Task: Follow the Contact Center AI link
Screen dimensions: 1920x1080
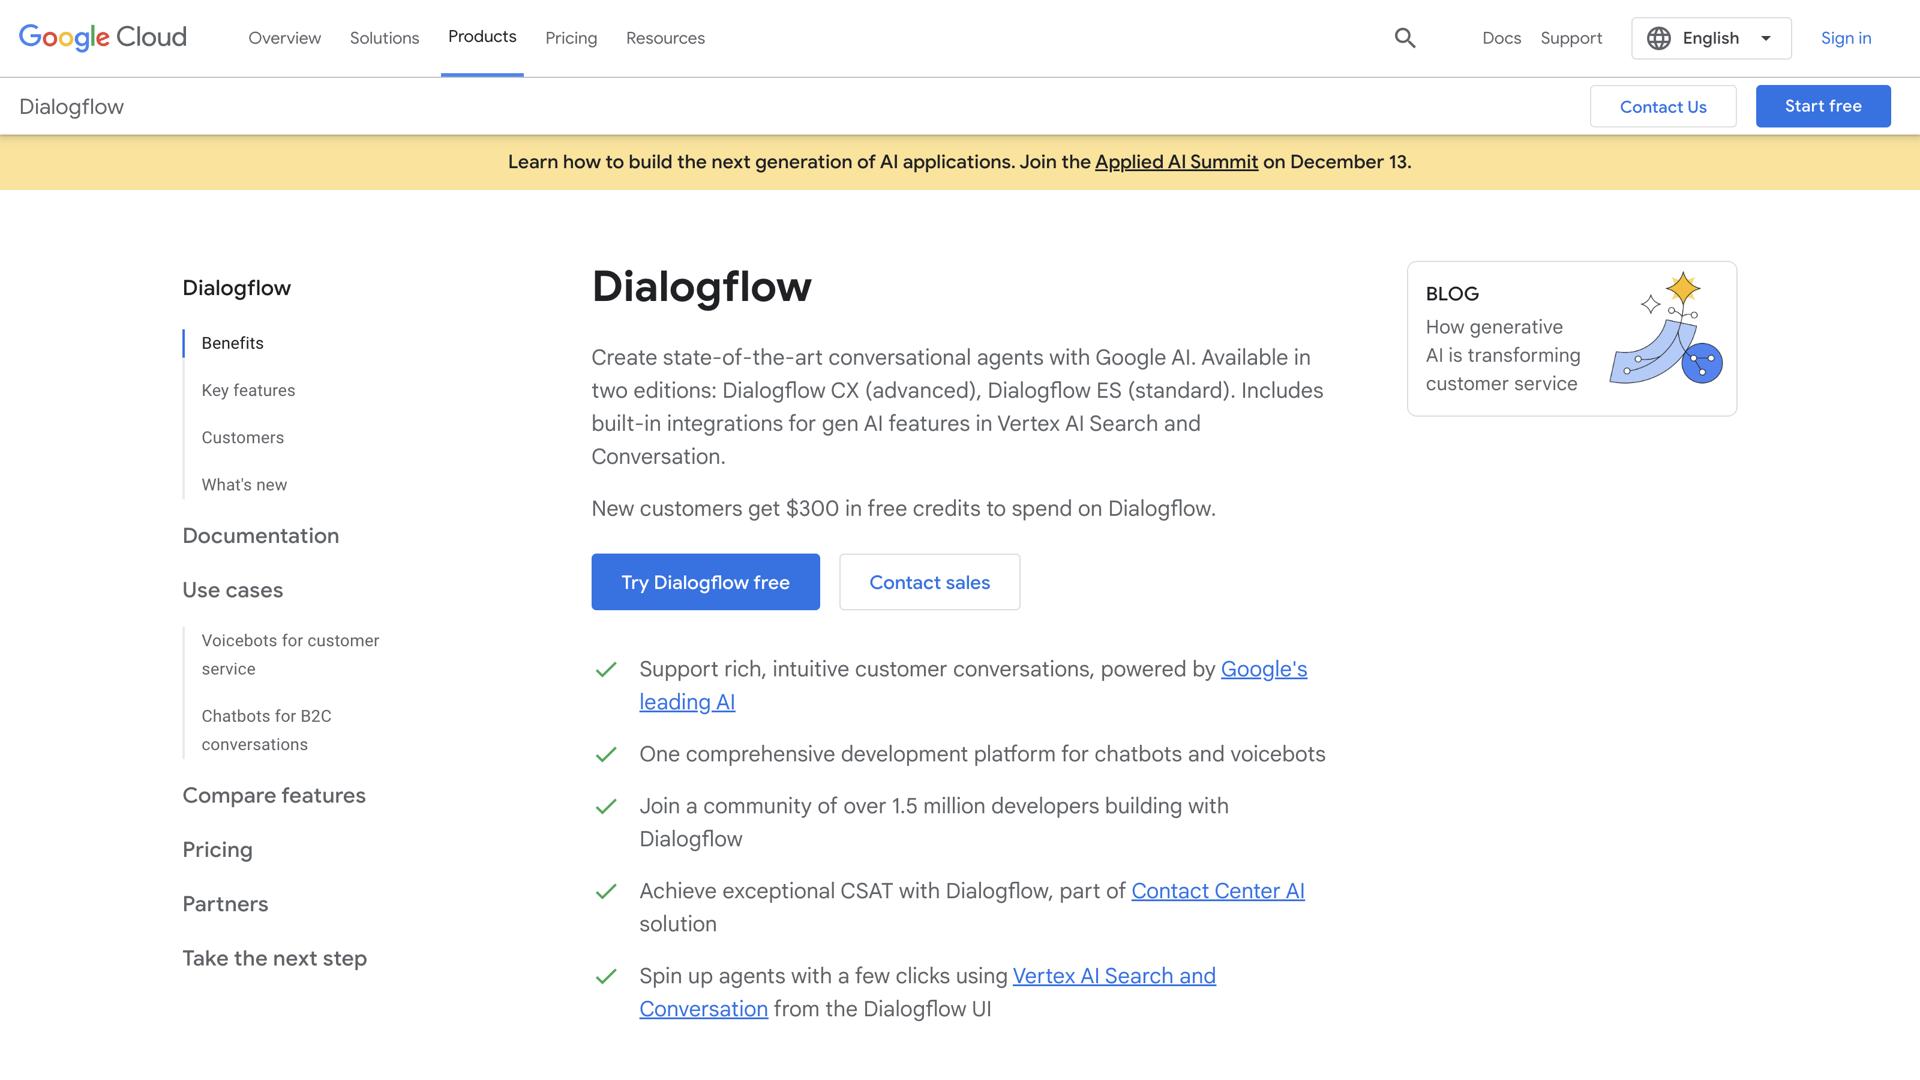Action: 1217,891
